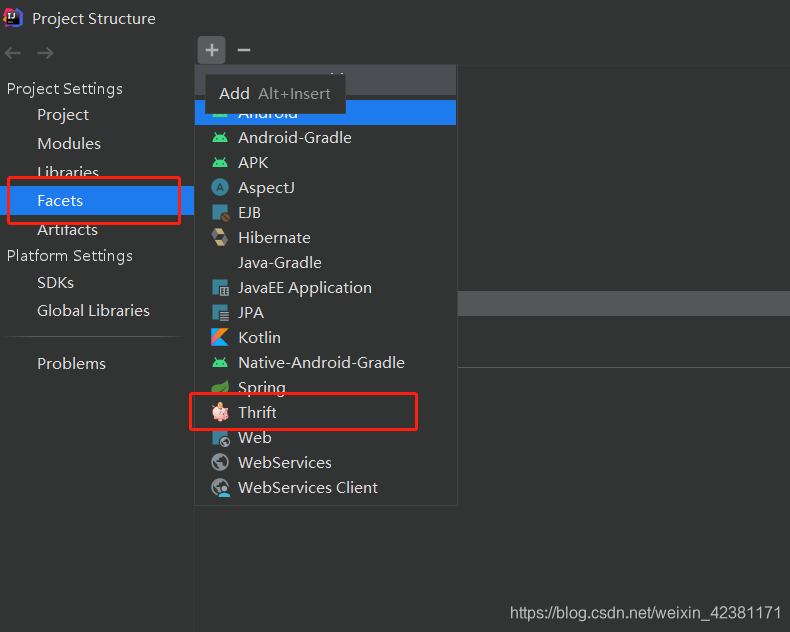790x632 pixels.
Task: Go back with the left arrow
Action: (x=13, y=52)
